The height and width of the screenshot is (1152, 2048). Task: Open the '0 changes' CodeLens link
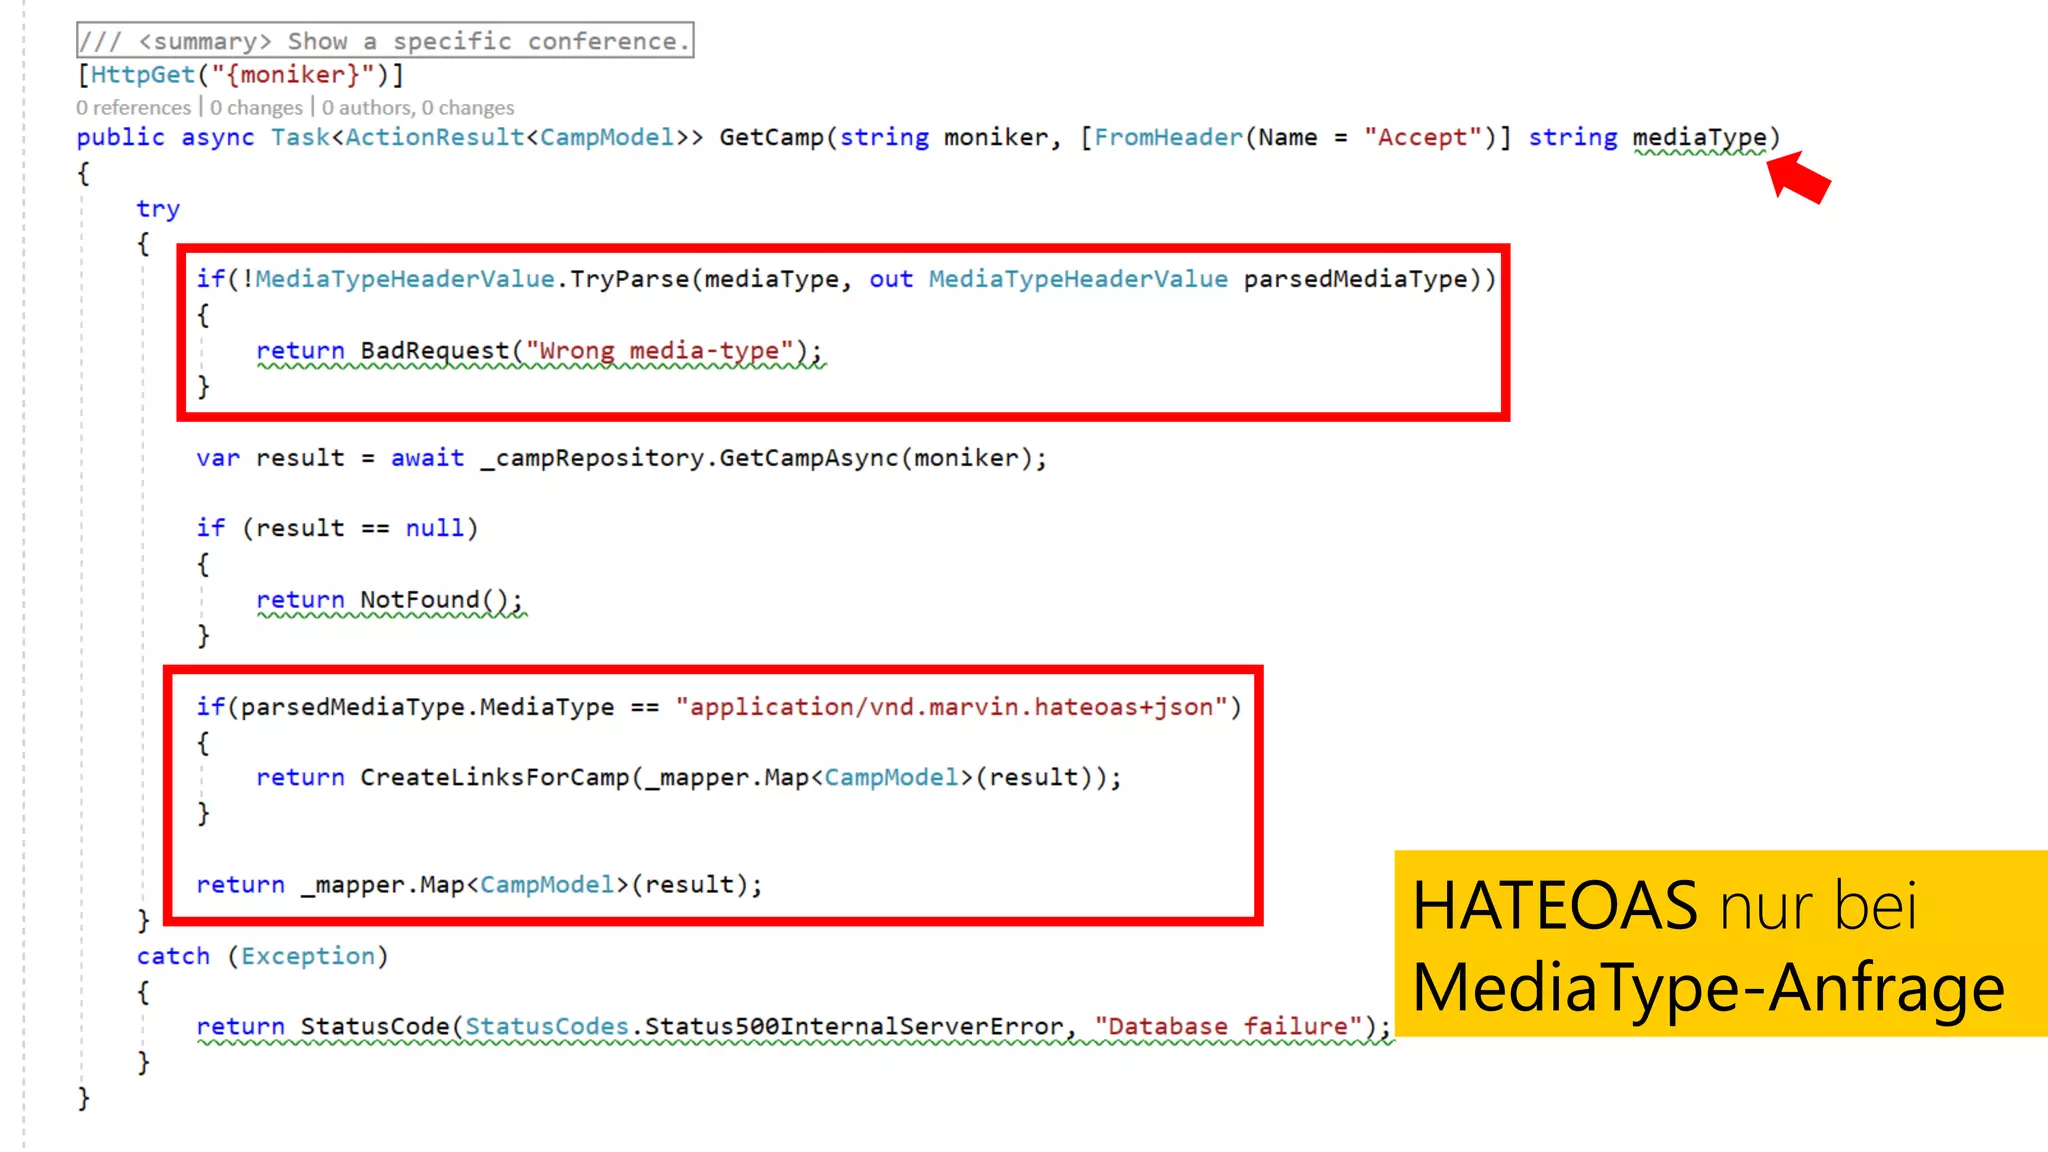coord(256,107)
